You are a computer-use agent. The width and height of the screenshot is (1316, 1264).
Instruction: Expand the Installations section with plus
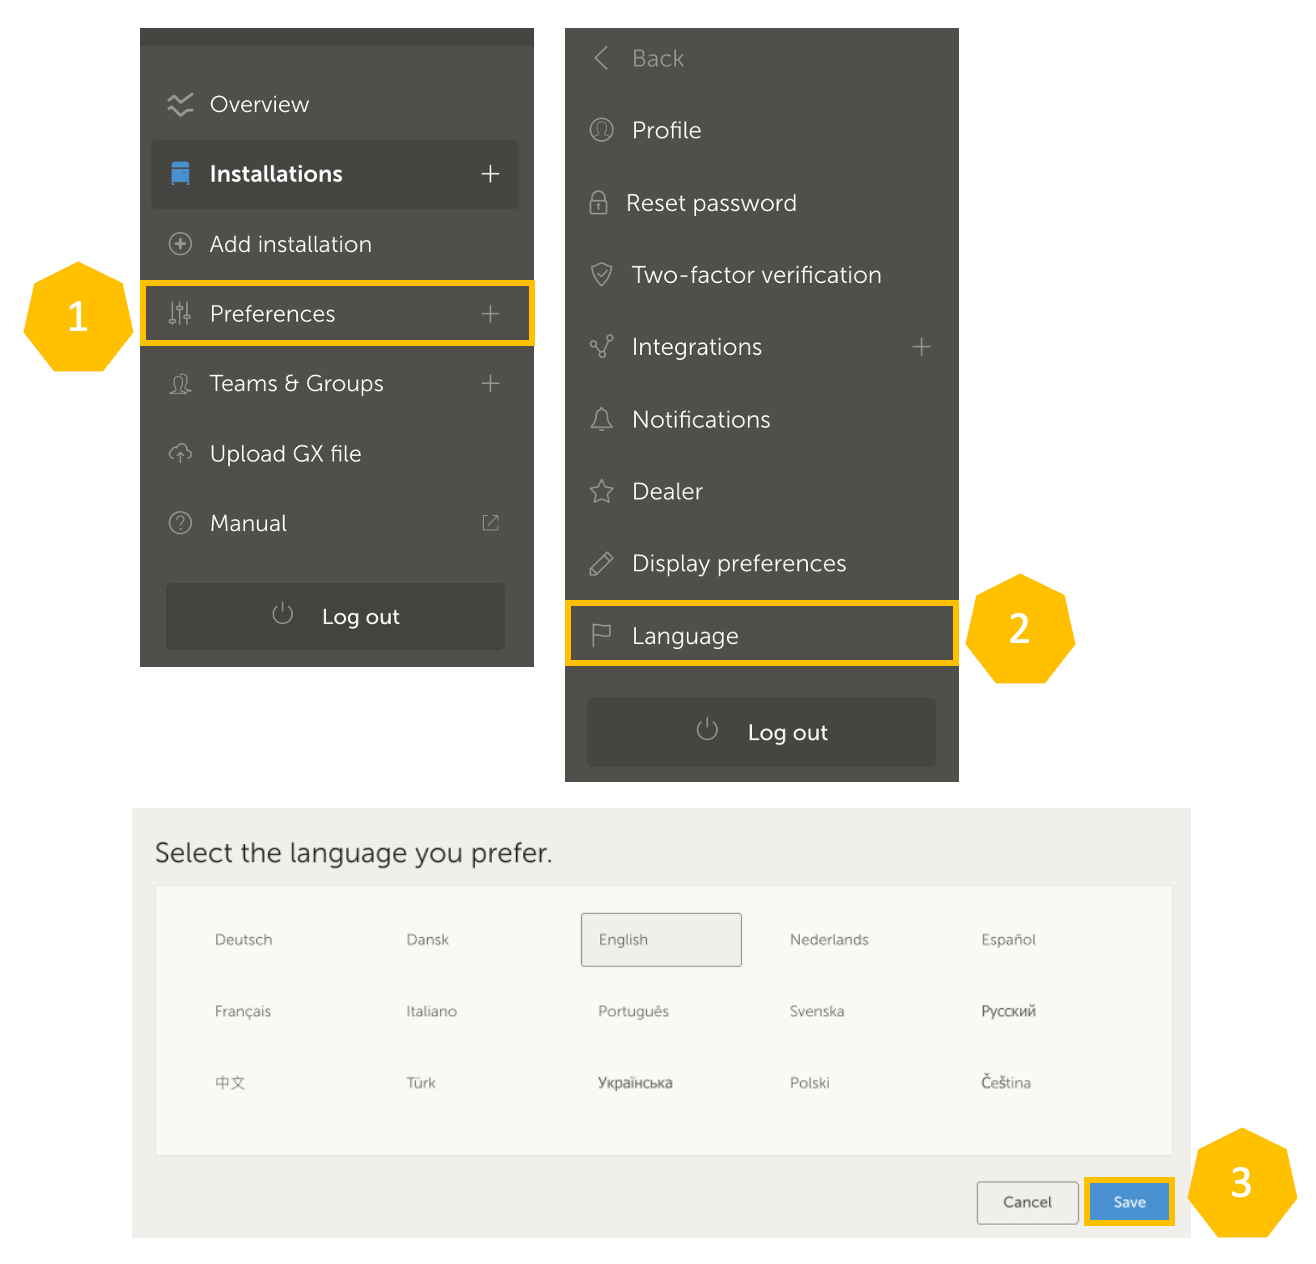coord(490,174)
